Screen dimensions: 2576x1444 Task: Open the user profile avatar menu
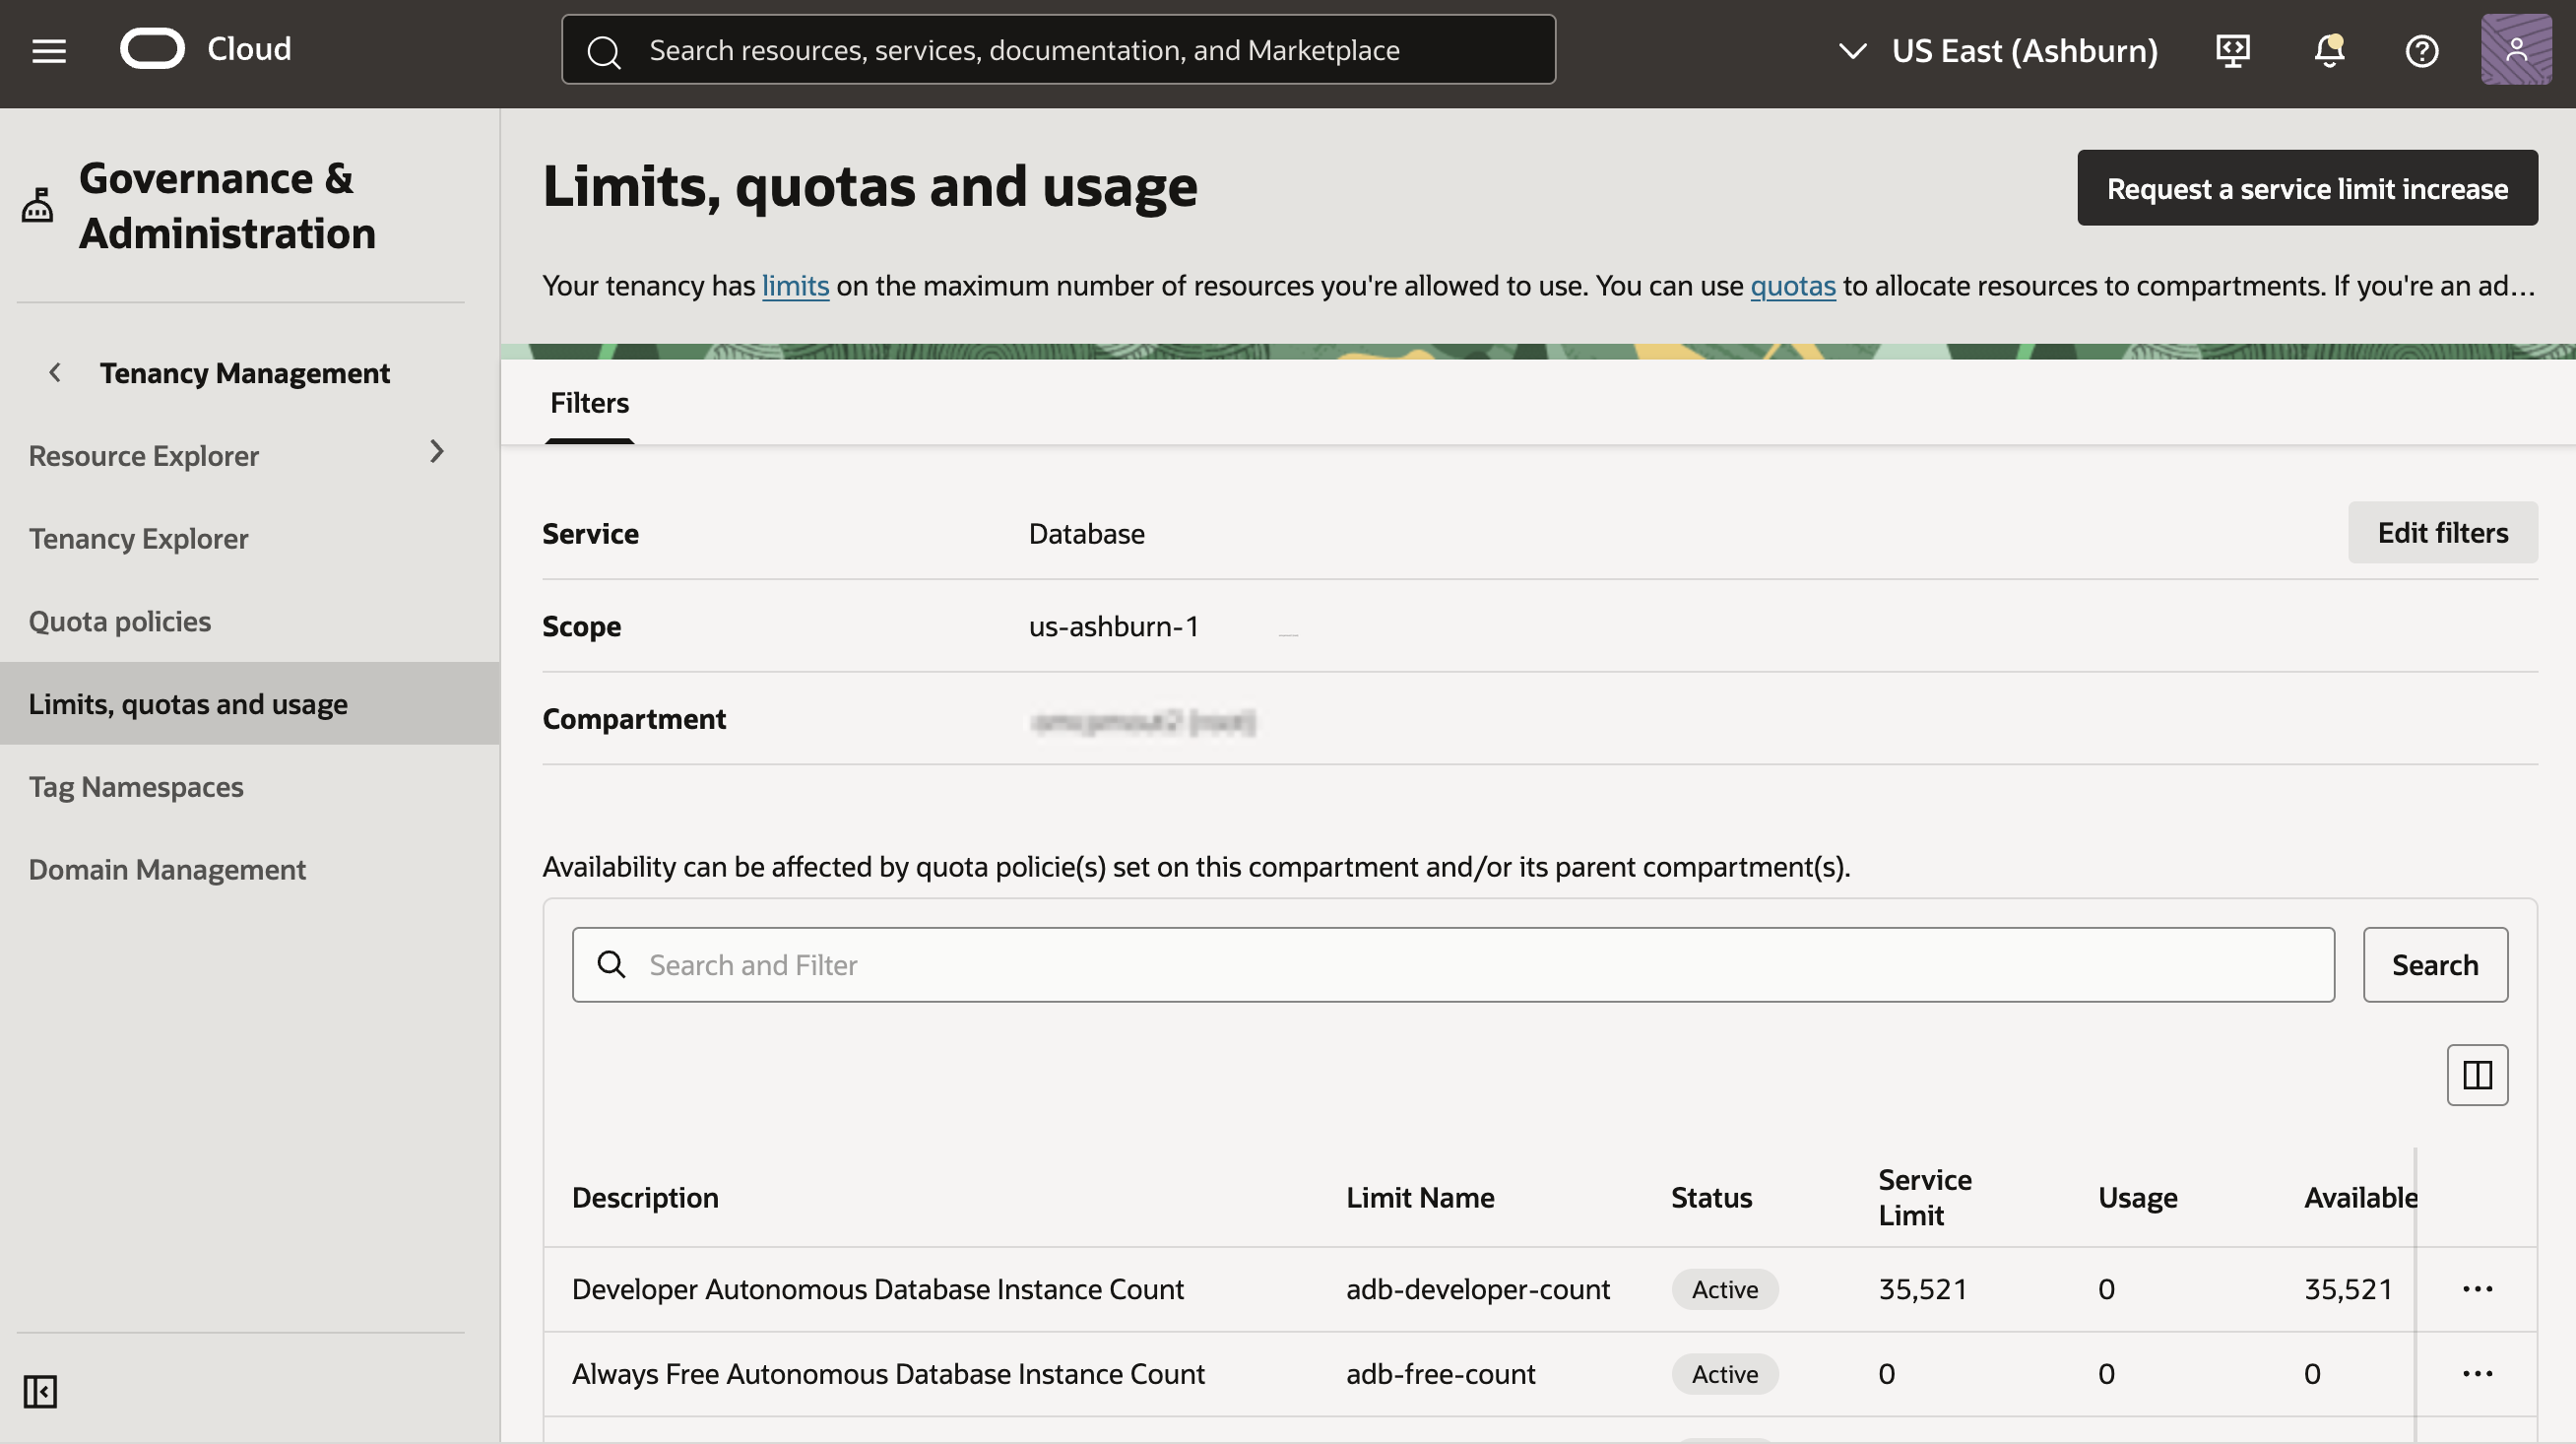[x=2516, y=49]
